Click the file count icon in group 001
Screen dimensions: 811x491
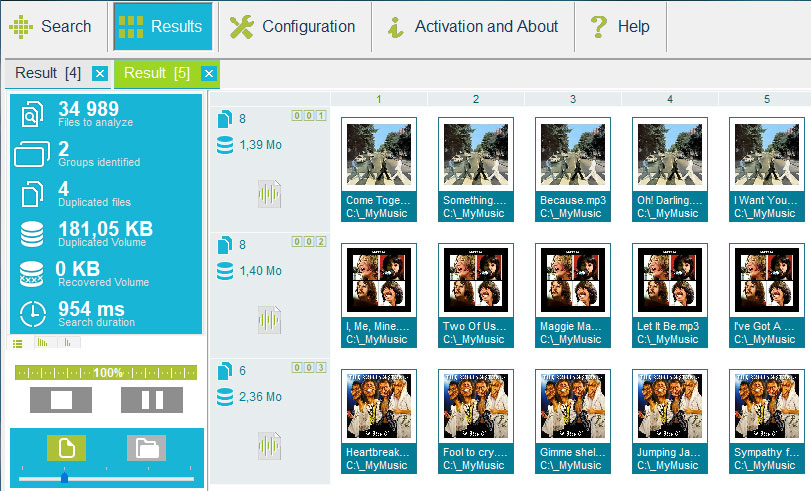224,118
